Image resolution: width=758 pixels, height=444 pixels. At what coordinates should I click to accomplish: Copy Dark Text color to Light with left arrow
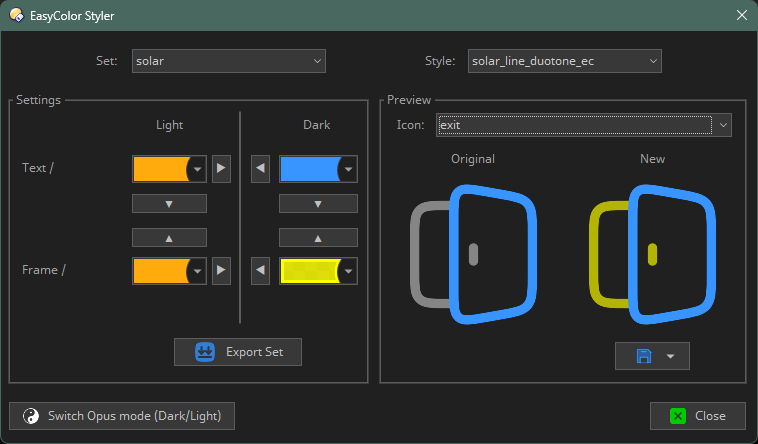click(x=261, y=168)
